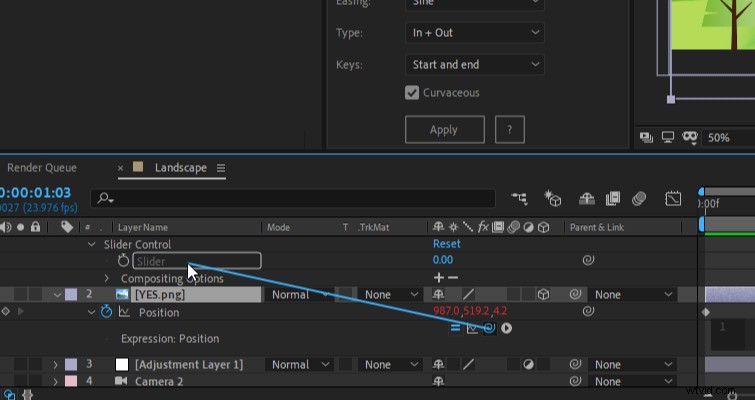Select the Landscape composition tab
755x400 pixels.
tap(181, 168)
